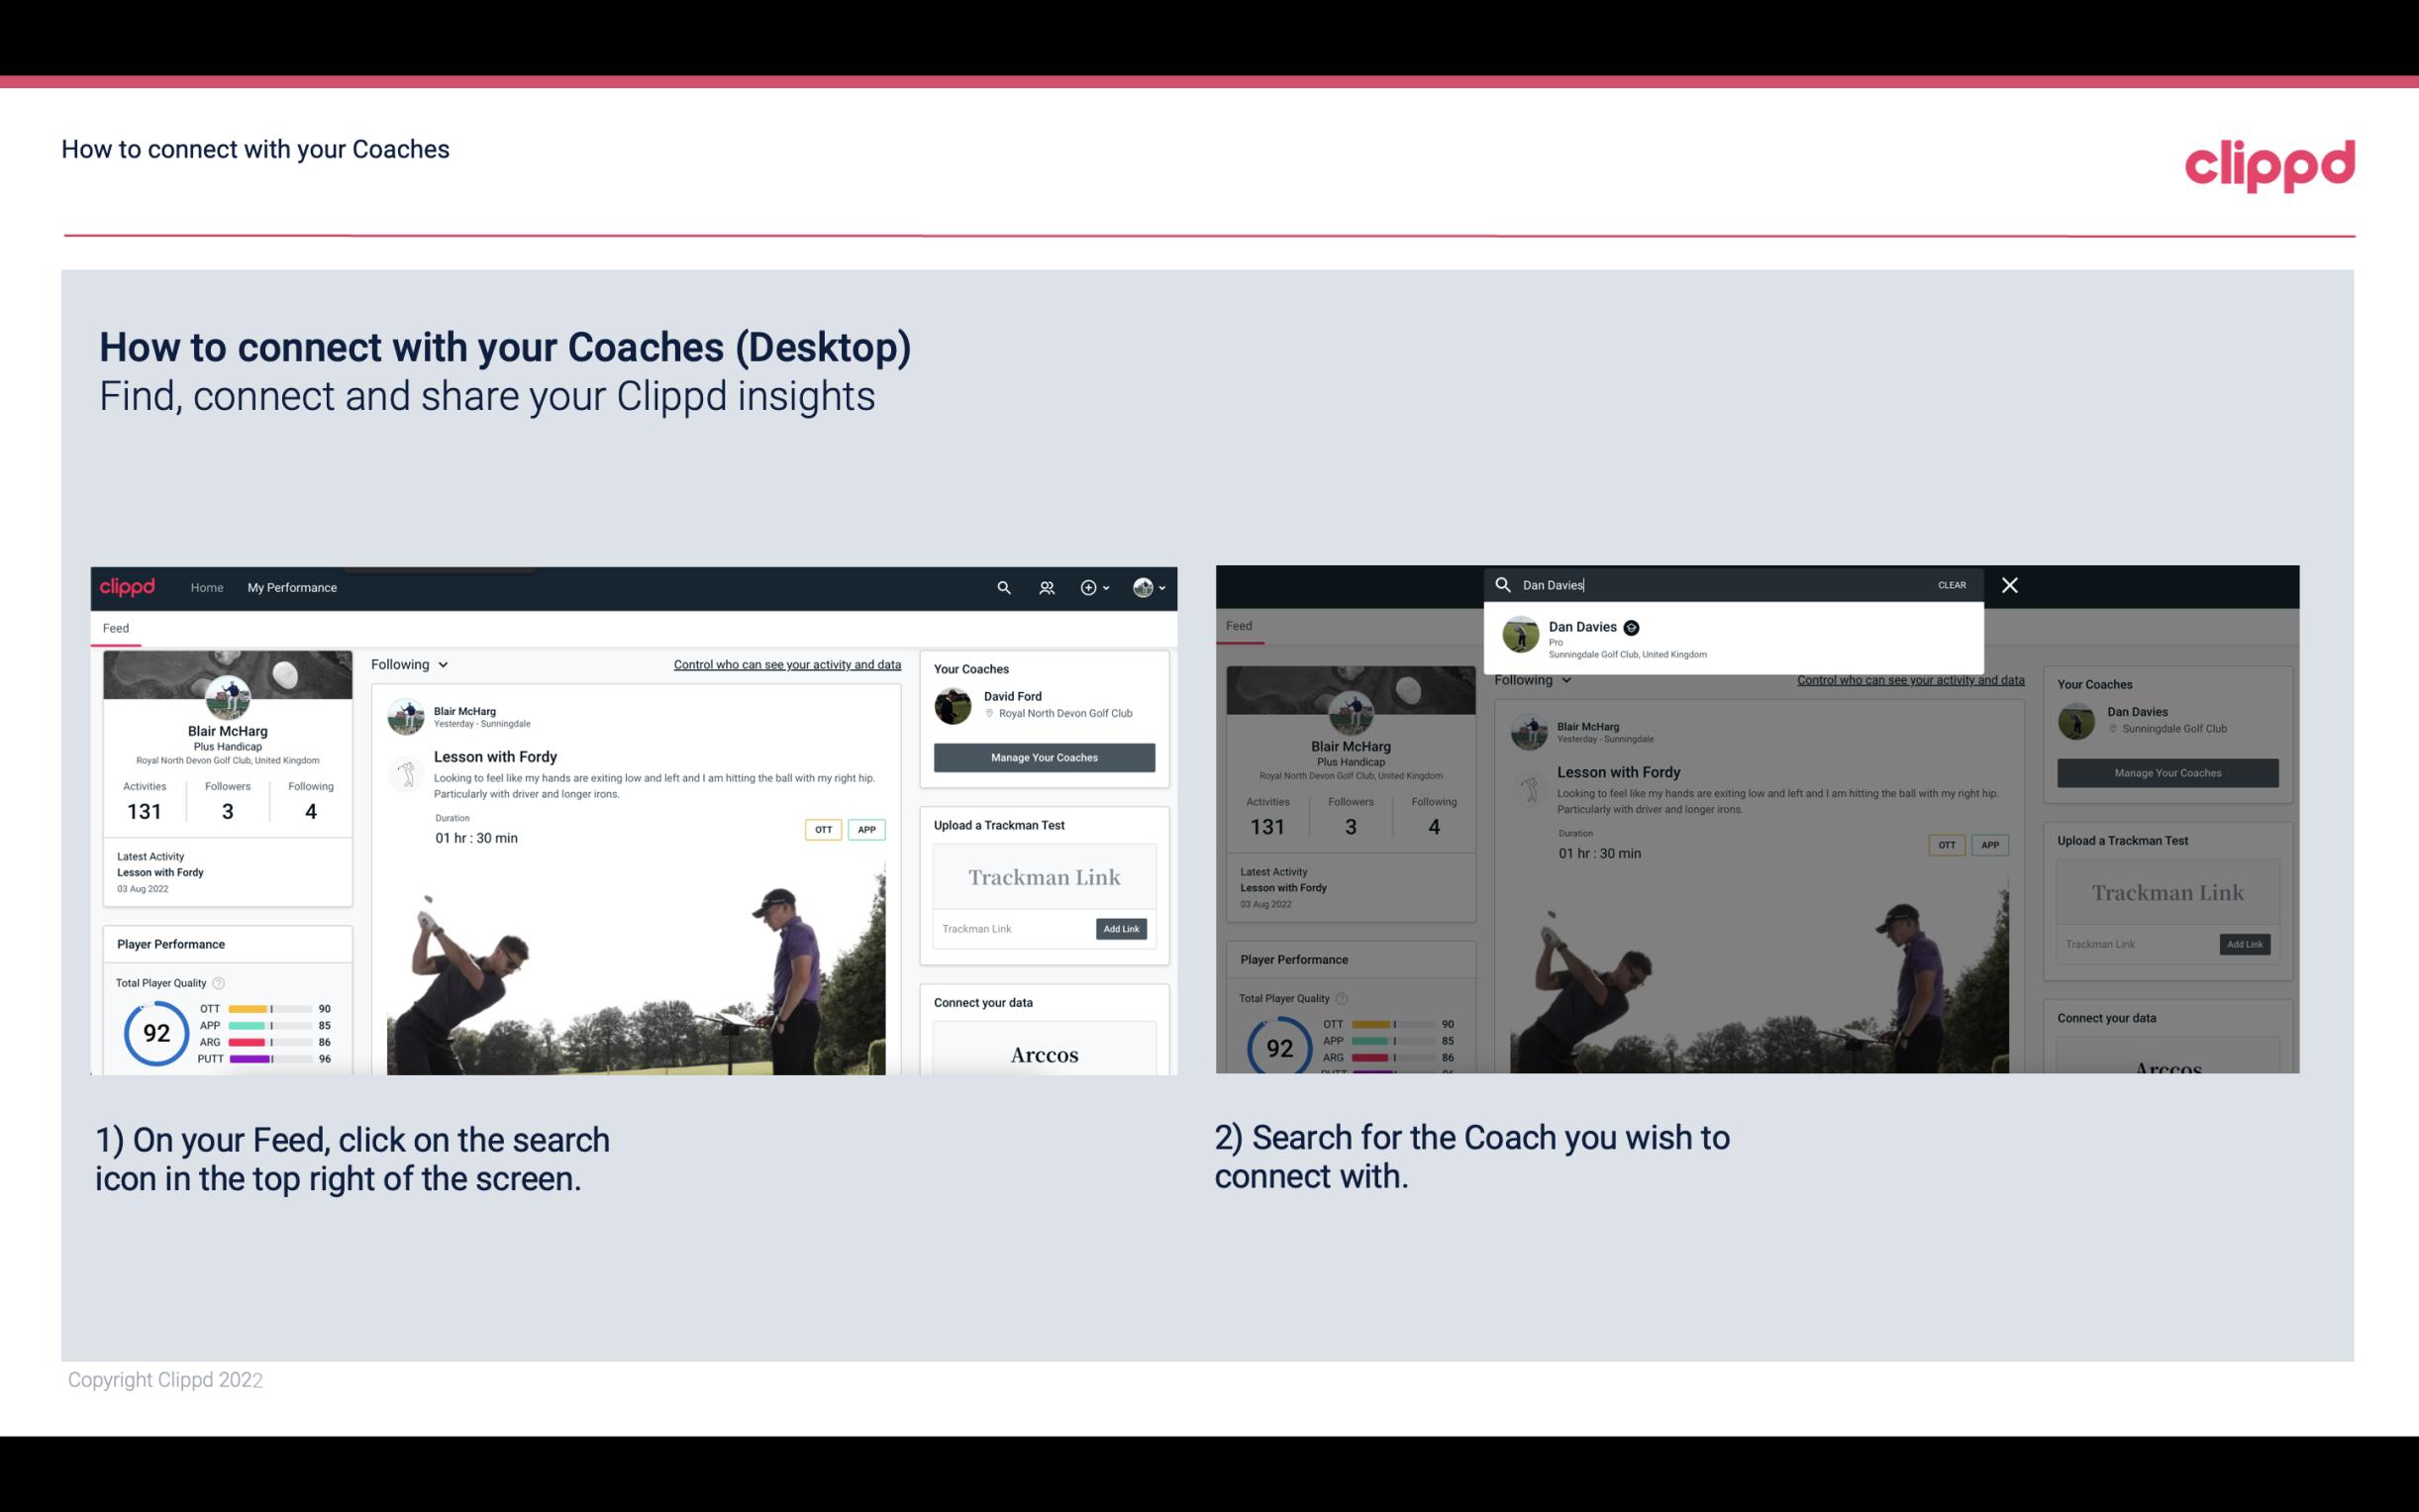Expand the user profile dropdown menu
The height and width of the screenshot is (1512, 2419).
pyautogui.click(x=1152, y=587)
